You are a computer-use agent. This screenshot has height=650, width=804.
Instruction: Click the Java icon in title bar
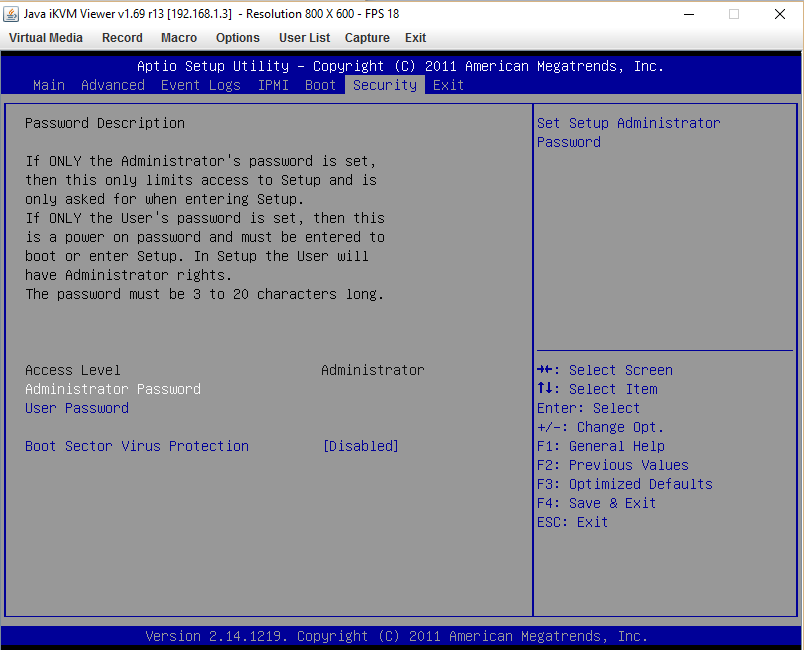(12, 14)
